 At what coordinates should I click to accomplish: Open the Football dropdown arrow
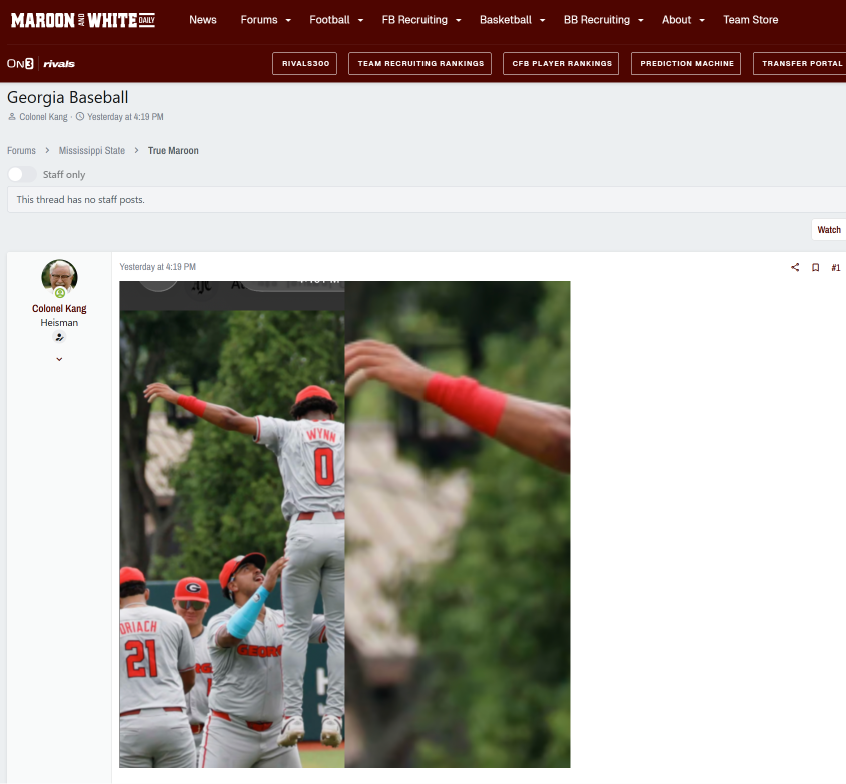360,21
